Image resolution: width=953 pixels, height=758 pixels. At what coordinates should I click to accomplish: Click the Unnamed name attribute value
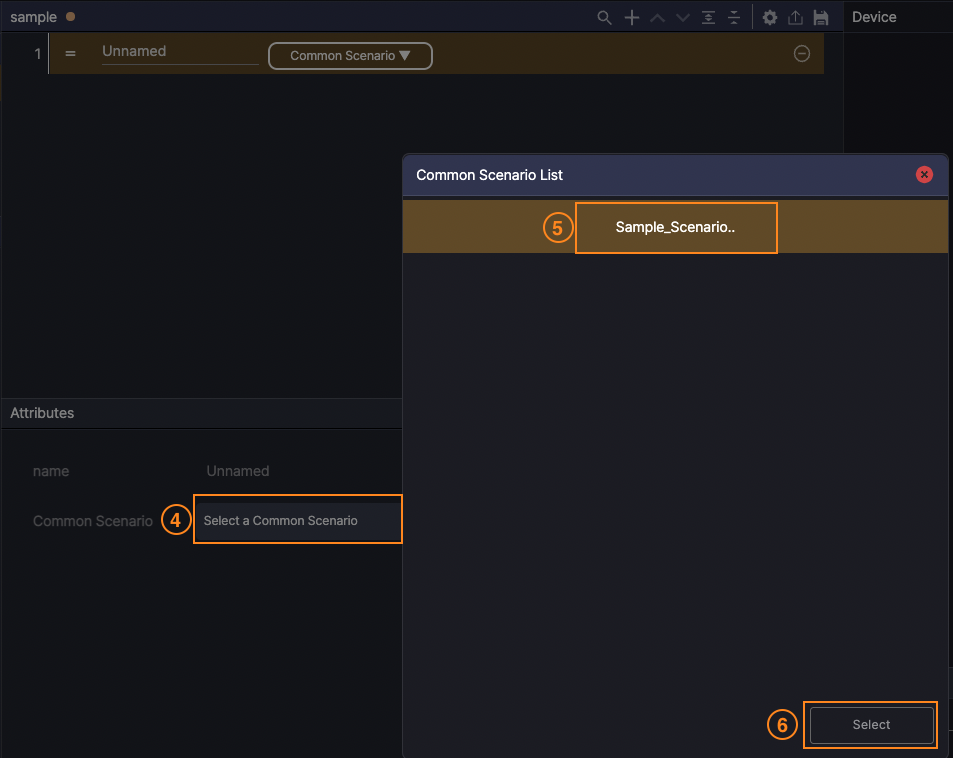tap(238, 471)
